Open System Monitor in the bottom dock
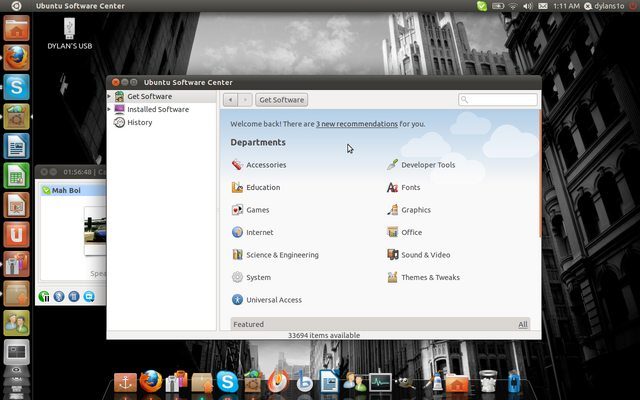Image resolution: width=640 pixels, height=400 pixels. (380, 383)
